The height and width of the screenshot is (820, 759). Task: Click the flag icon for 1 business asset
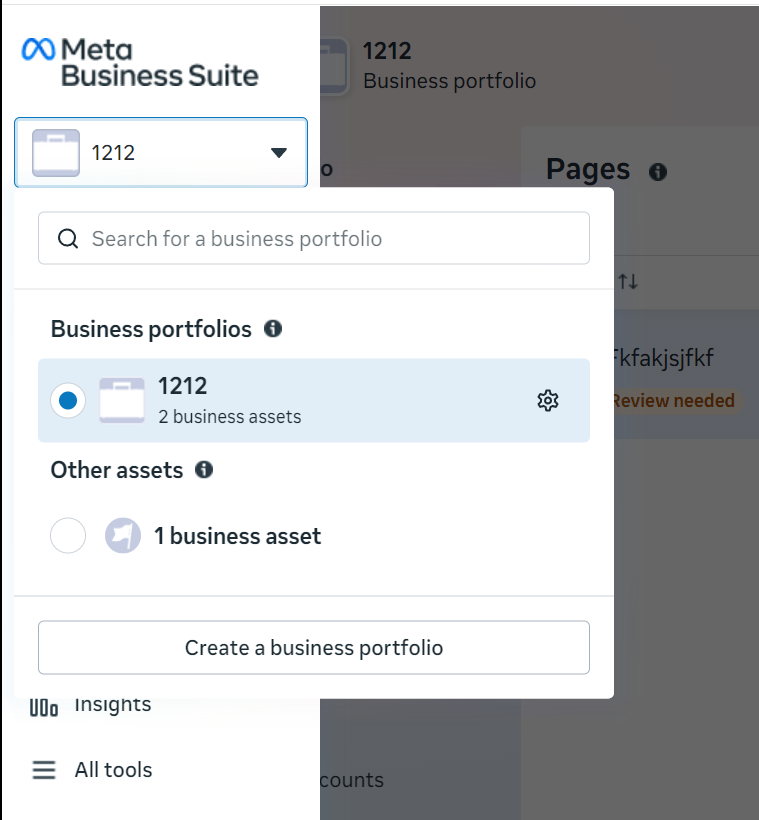click(123, 536)
